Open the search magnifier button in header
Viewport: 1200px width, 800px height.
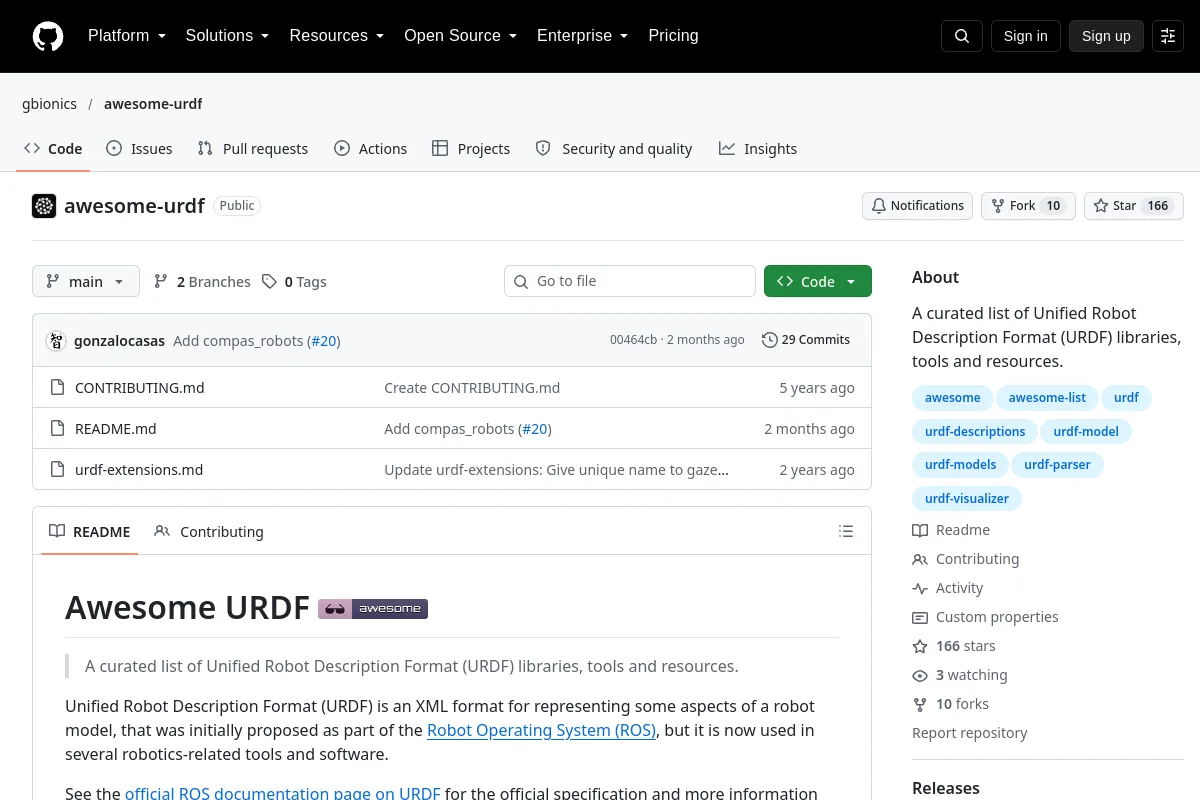point(962,36)
